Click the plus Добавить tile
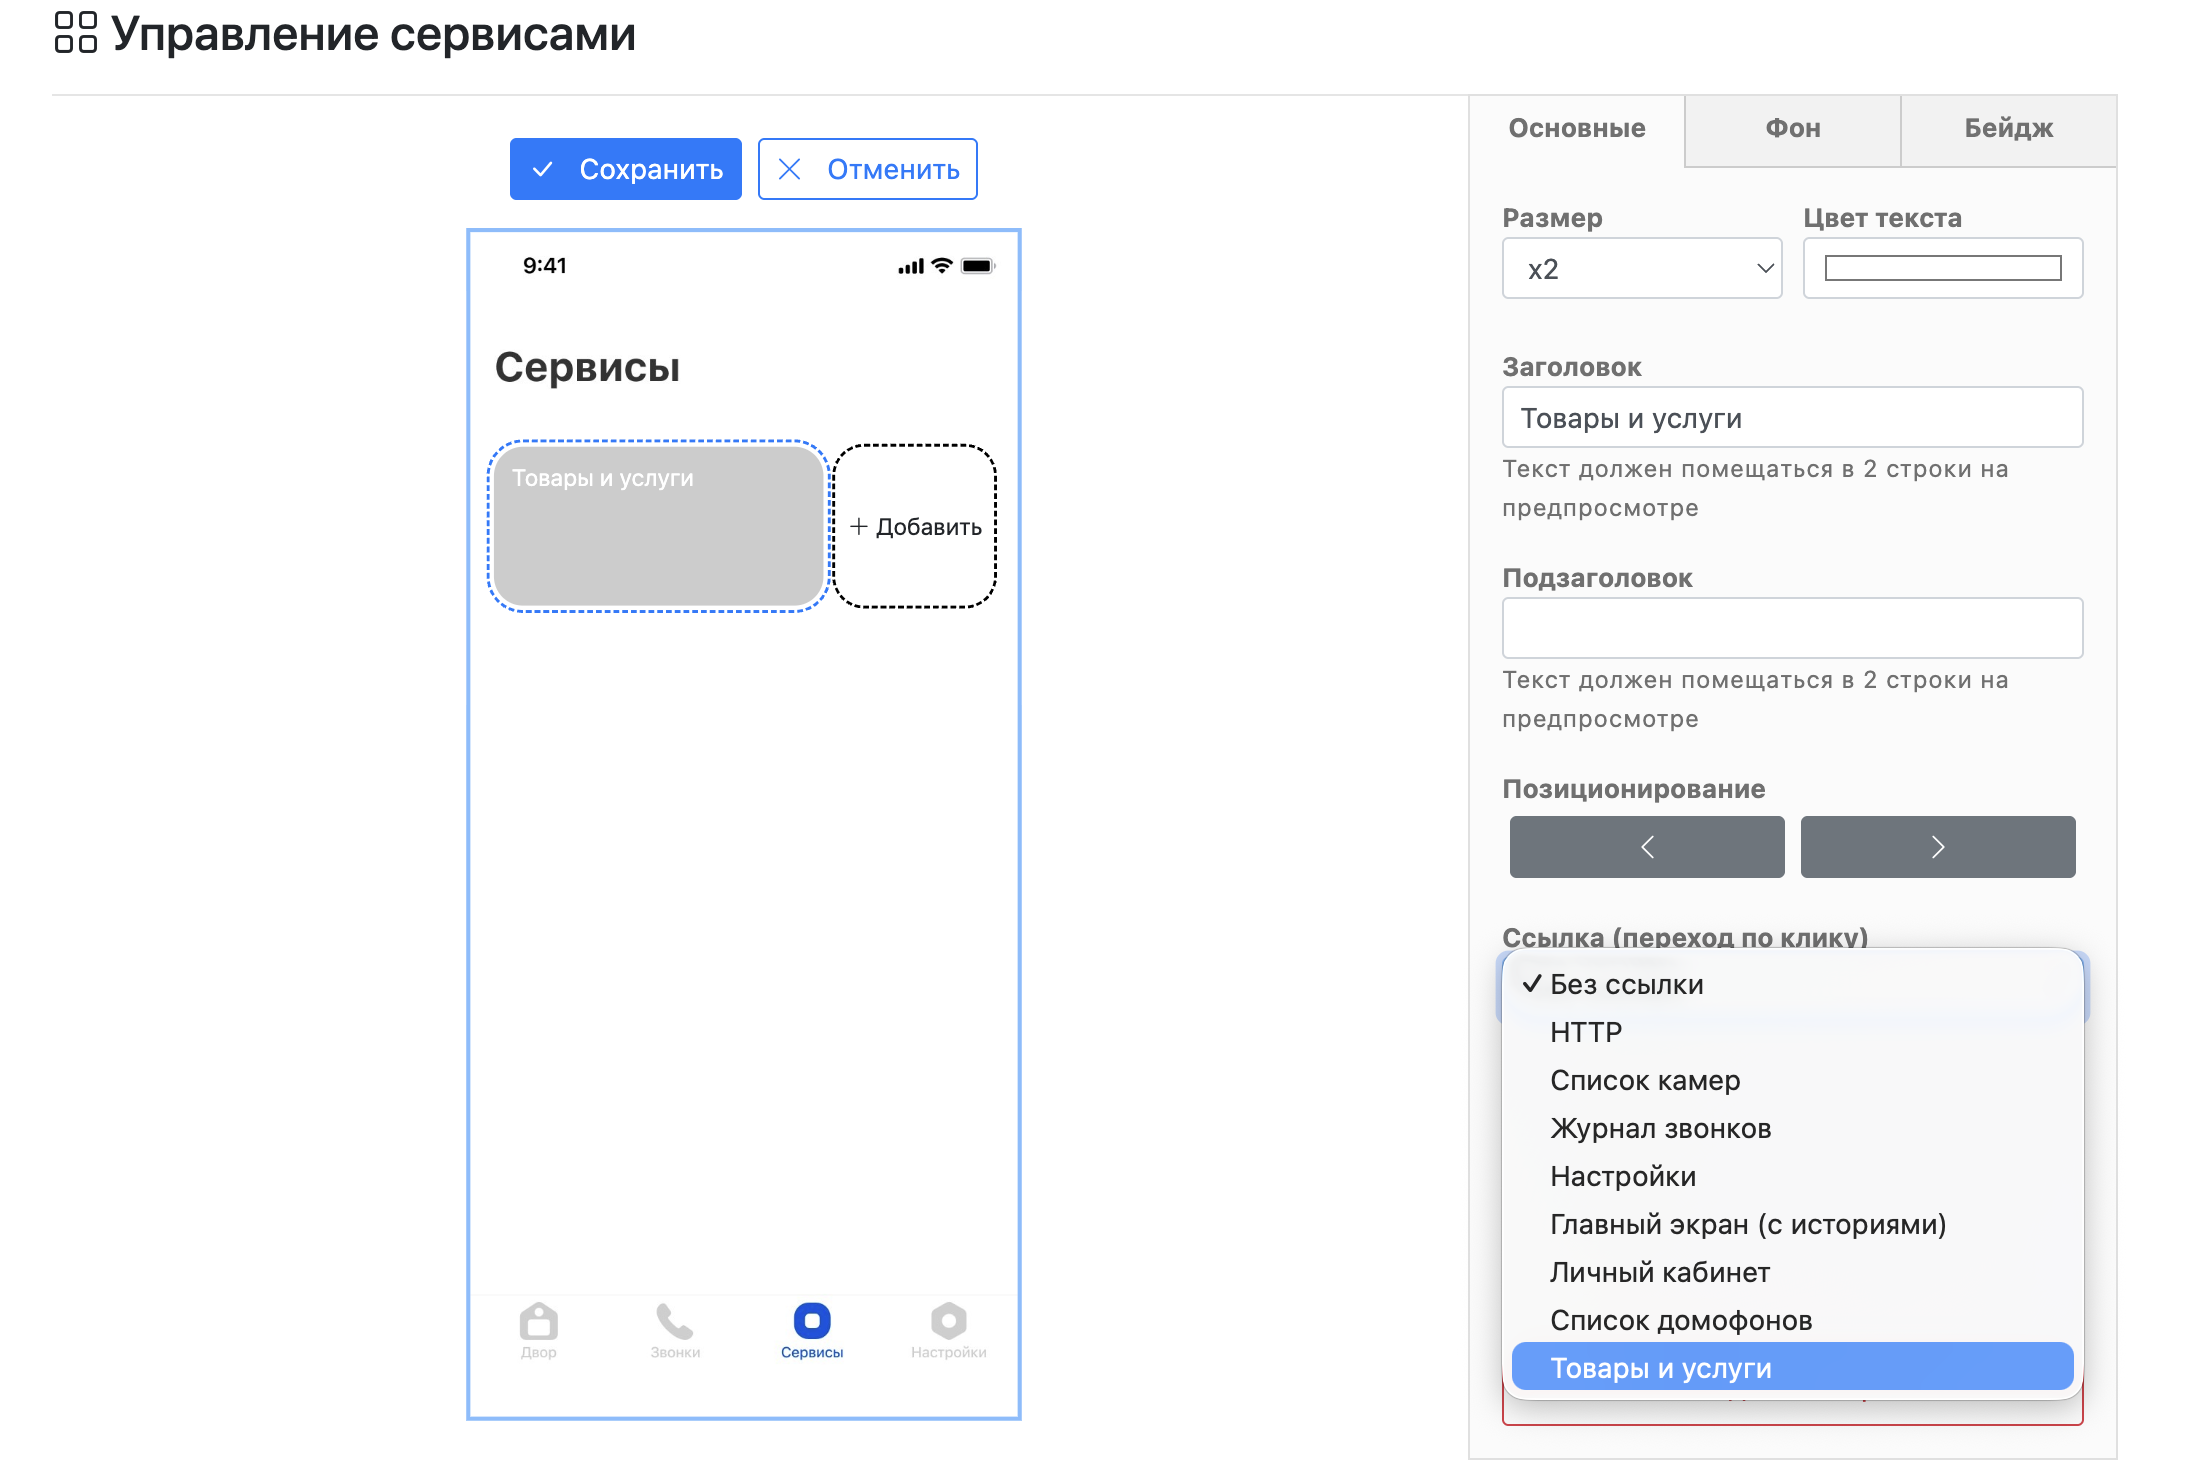The image size is (2190, 1472). [x=915, y=526]
